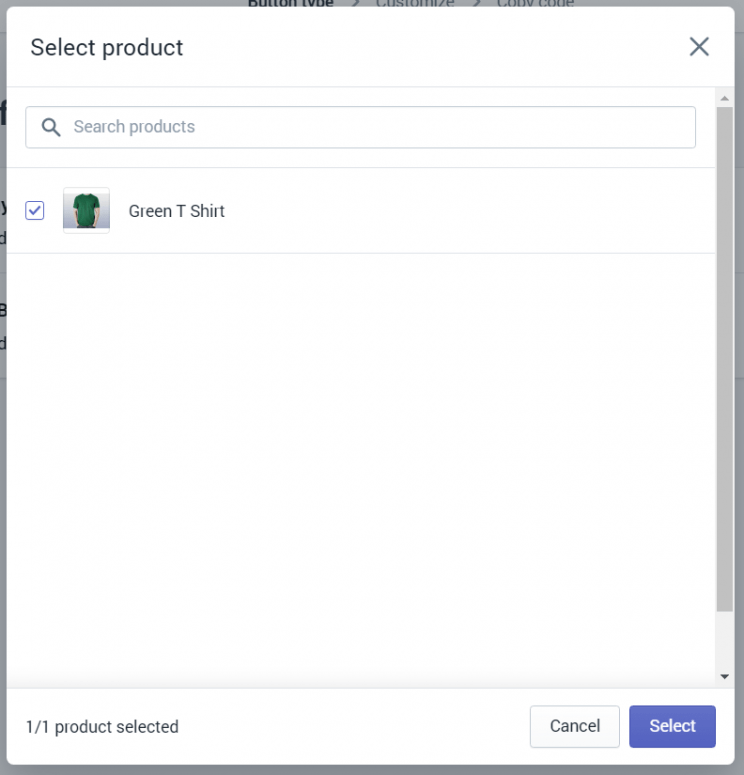
Task: Select the Green T Shirt product name
Action: click(176, 211)
